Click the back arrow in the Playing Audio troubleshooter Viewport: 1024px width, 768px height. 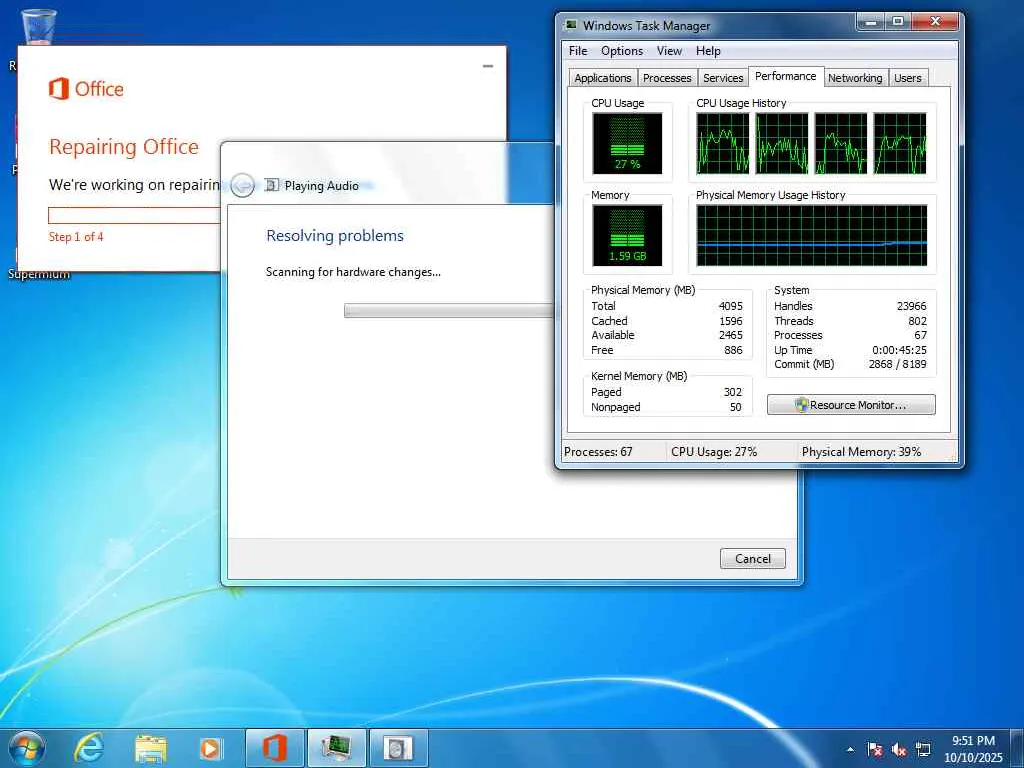pyautogui.click(x=243, y=185)
